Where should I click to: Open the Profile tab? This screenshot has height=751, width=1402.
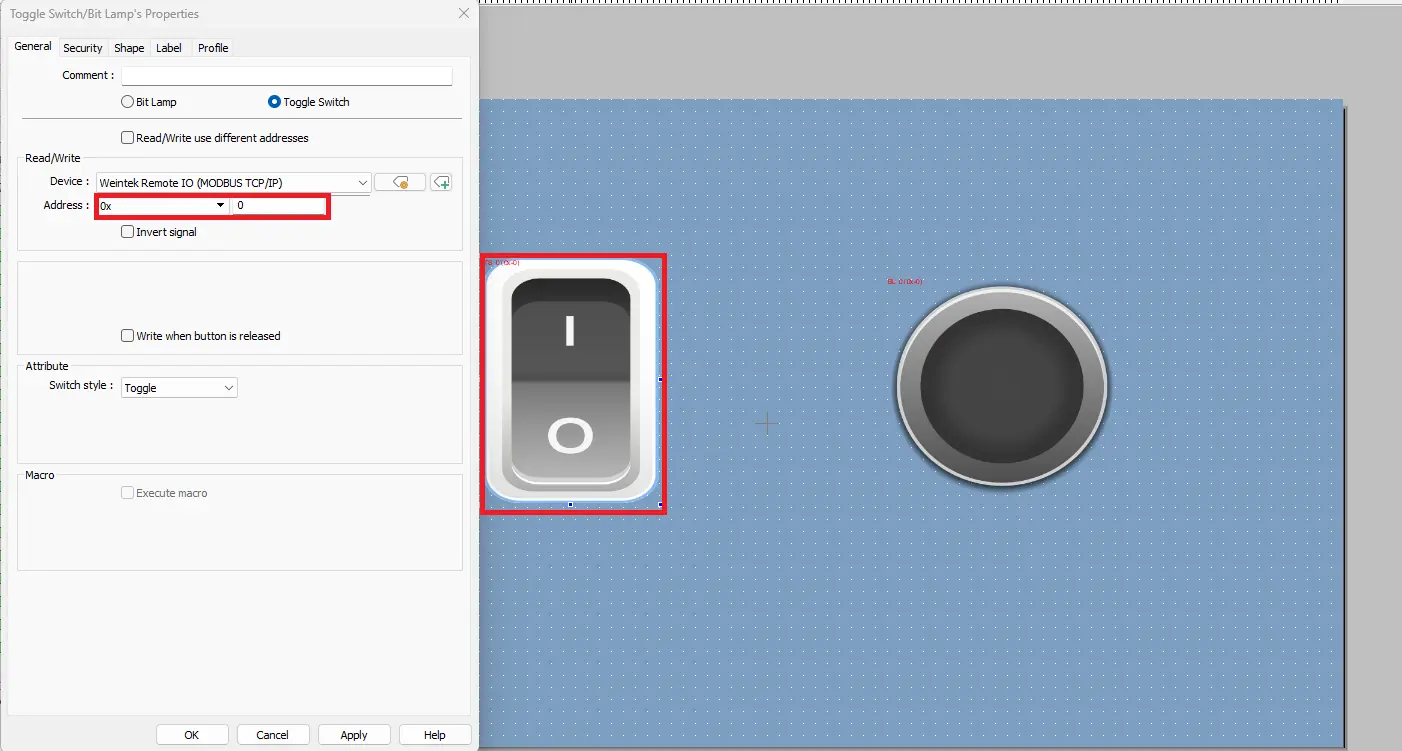click(212, 47)
